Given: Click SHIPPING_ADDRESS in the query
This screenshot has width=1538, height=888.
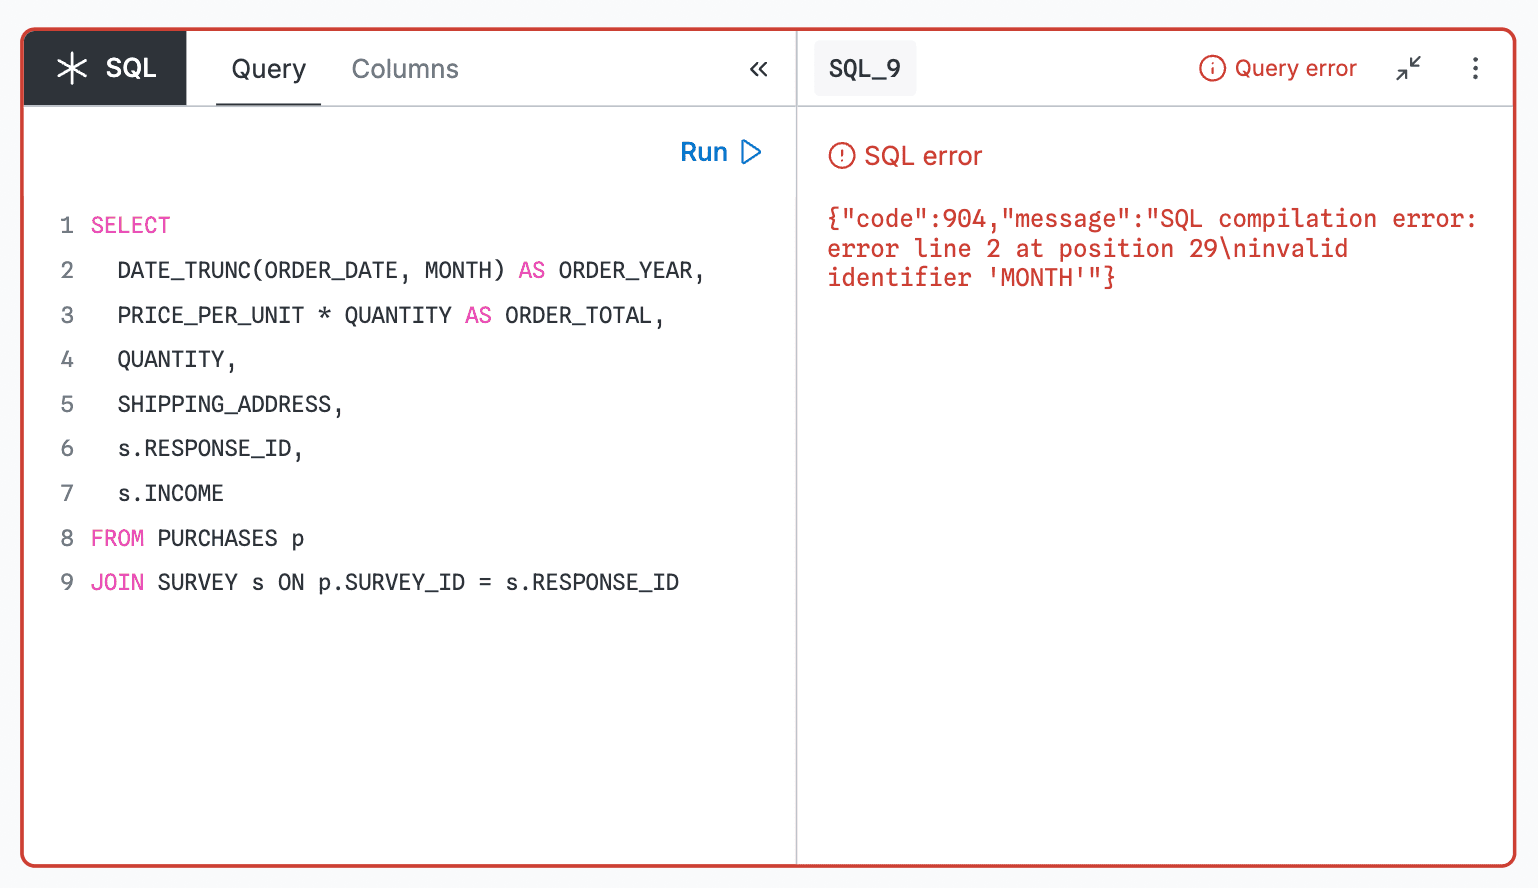Looking at the screenshot, I should point(224,405).
